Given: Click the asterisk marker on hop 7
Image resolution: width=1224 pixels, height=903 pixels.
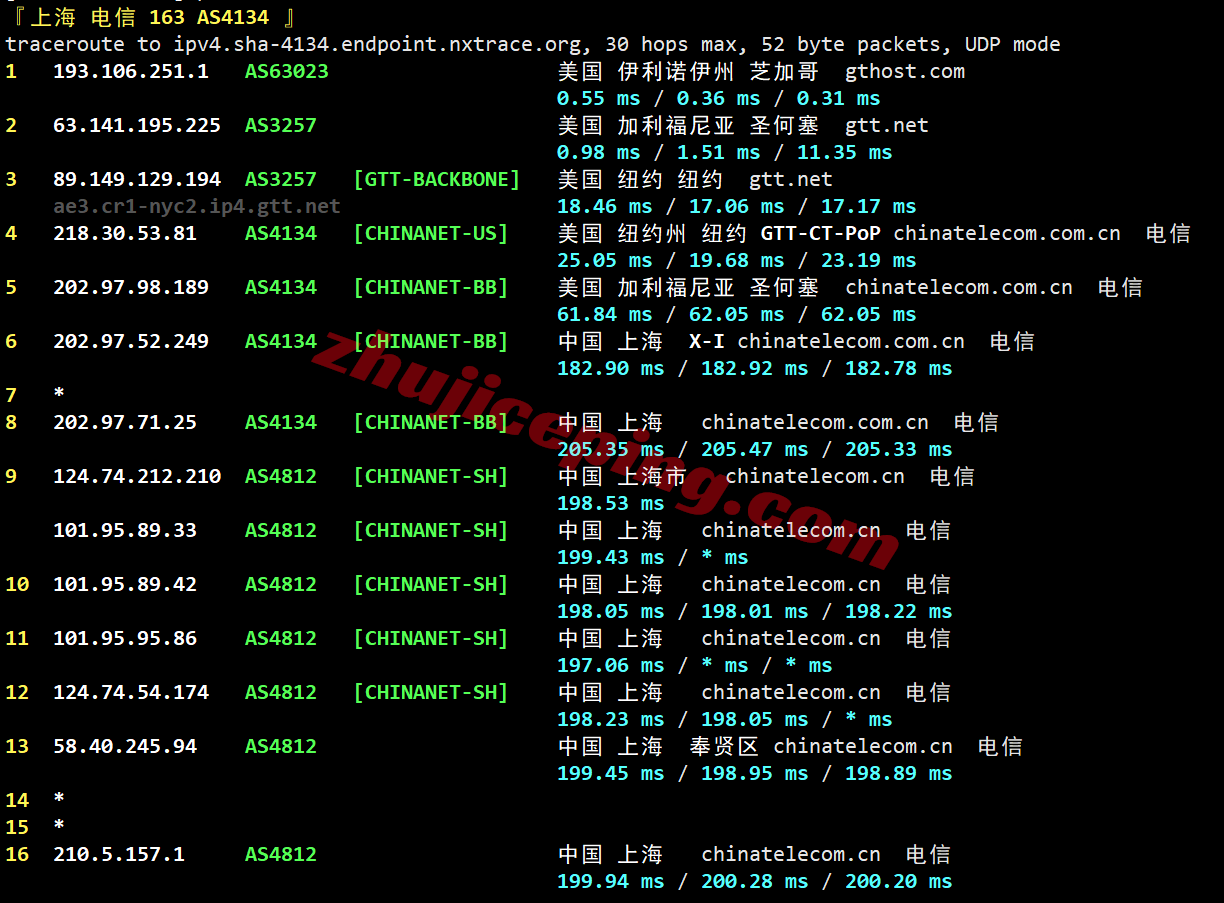Looking at the screenshot, I should [x=58, y=395].
